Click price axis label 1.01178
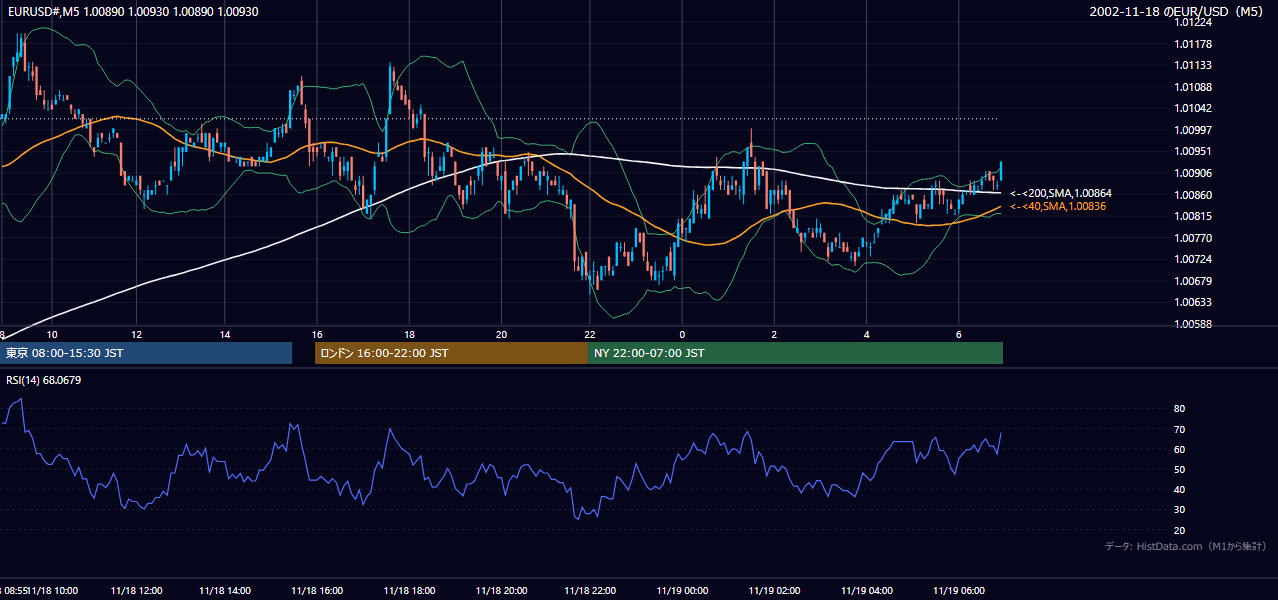1278x600 pixels. pyautogui.click(x=1192, y=44)
